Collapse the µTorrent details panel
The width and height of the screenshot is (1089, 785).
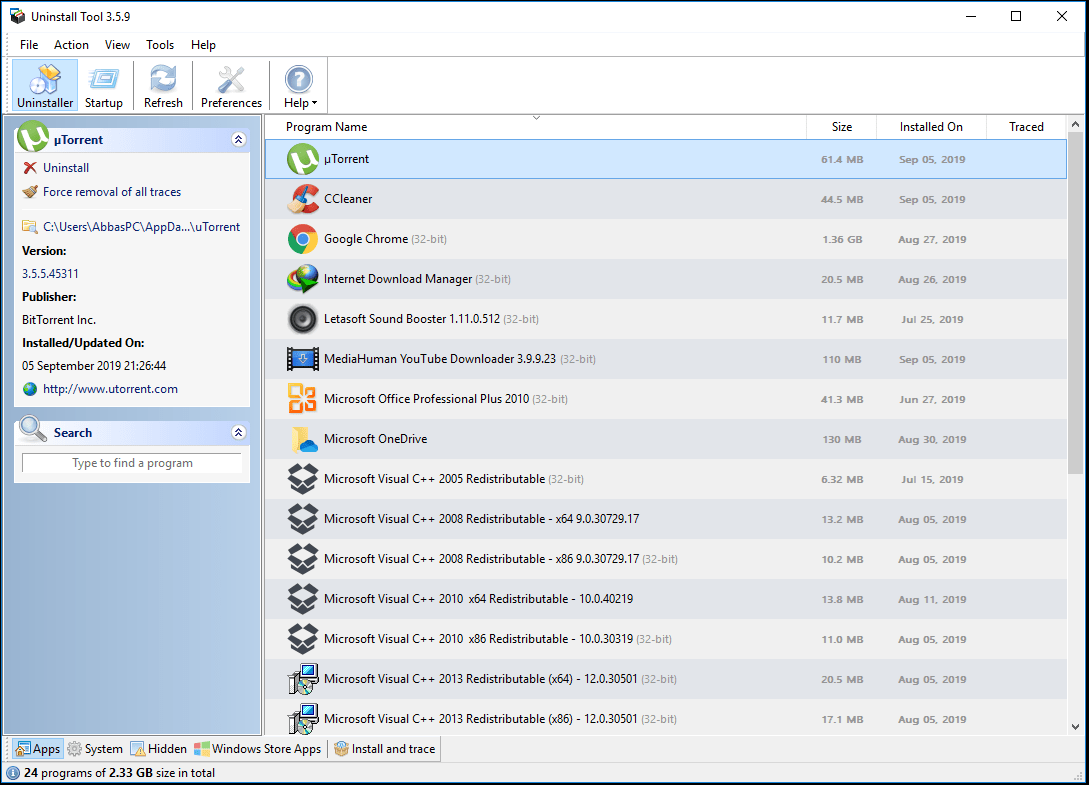pyautogui.click(x=238, y=140)
